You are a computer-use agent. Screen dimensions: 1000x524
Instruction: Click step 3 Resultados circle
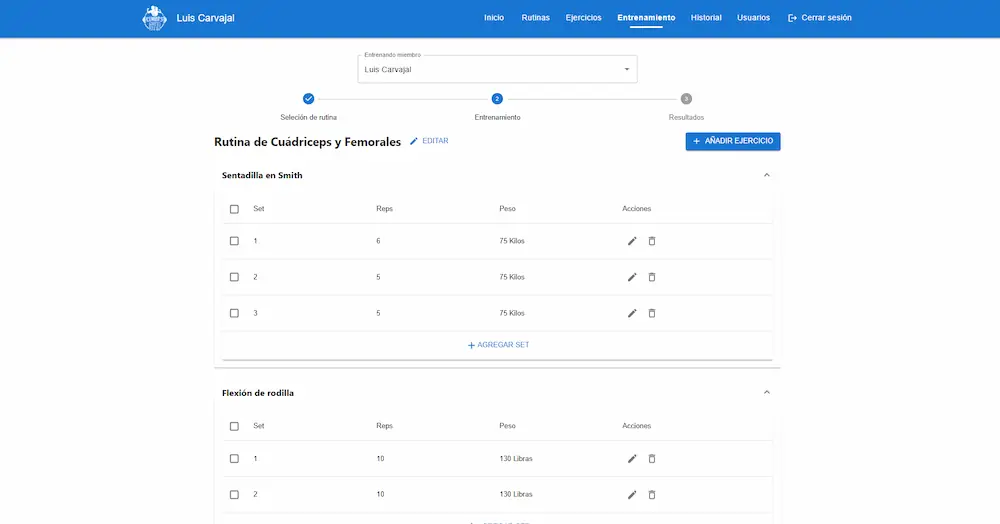pyautogui.click(x=686, y=99)
